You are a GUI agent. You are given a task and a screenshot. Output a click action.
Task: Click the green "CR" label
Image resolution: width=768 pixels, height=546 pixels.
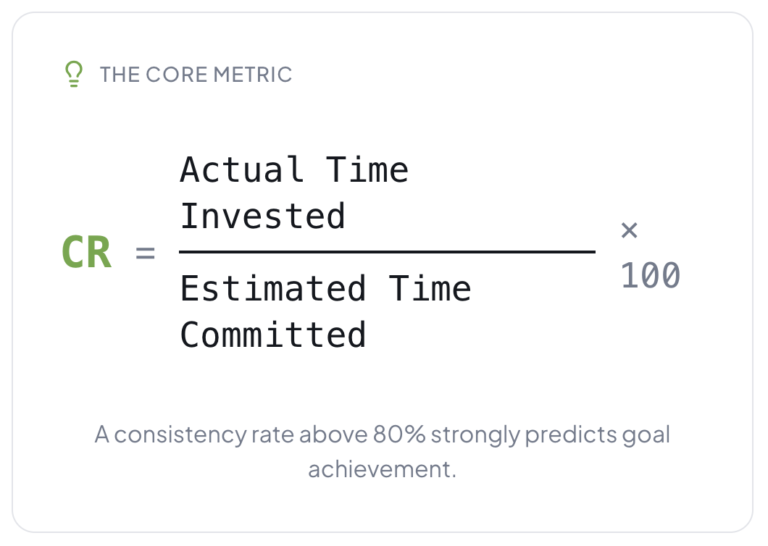pyautogui.click(x=86, y=252)
